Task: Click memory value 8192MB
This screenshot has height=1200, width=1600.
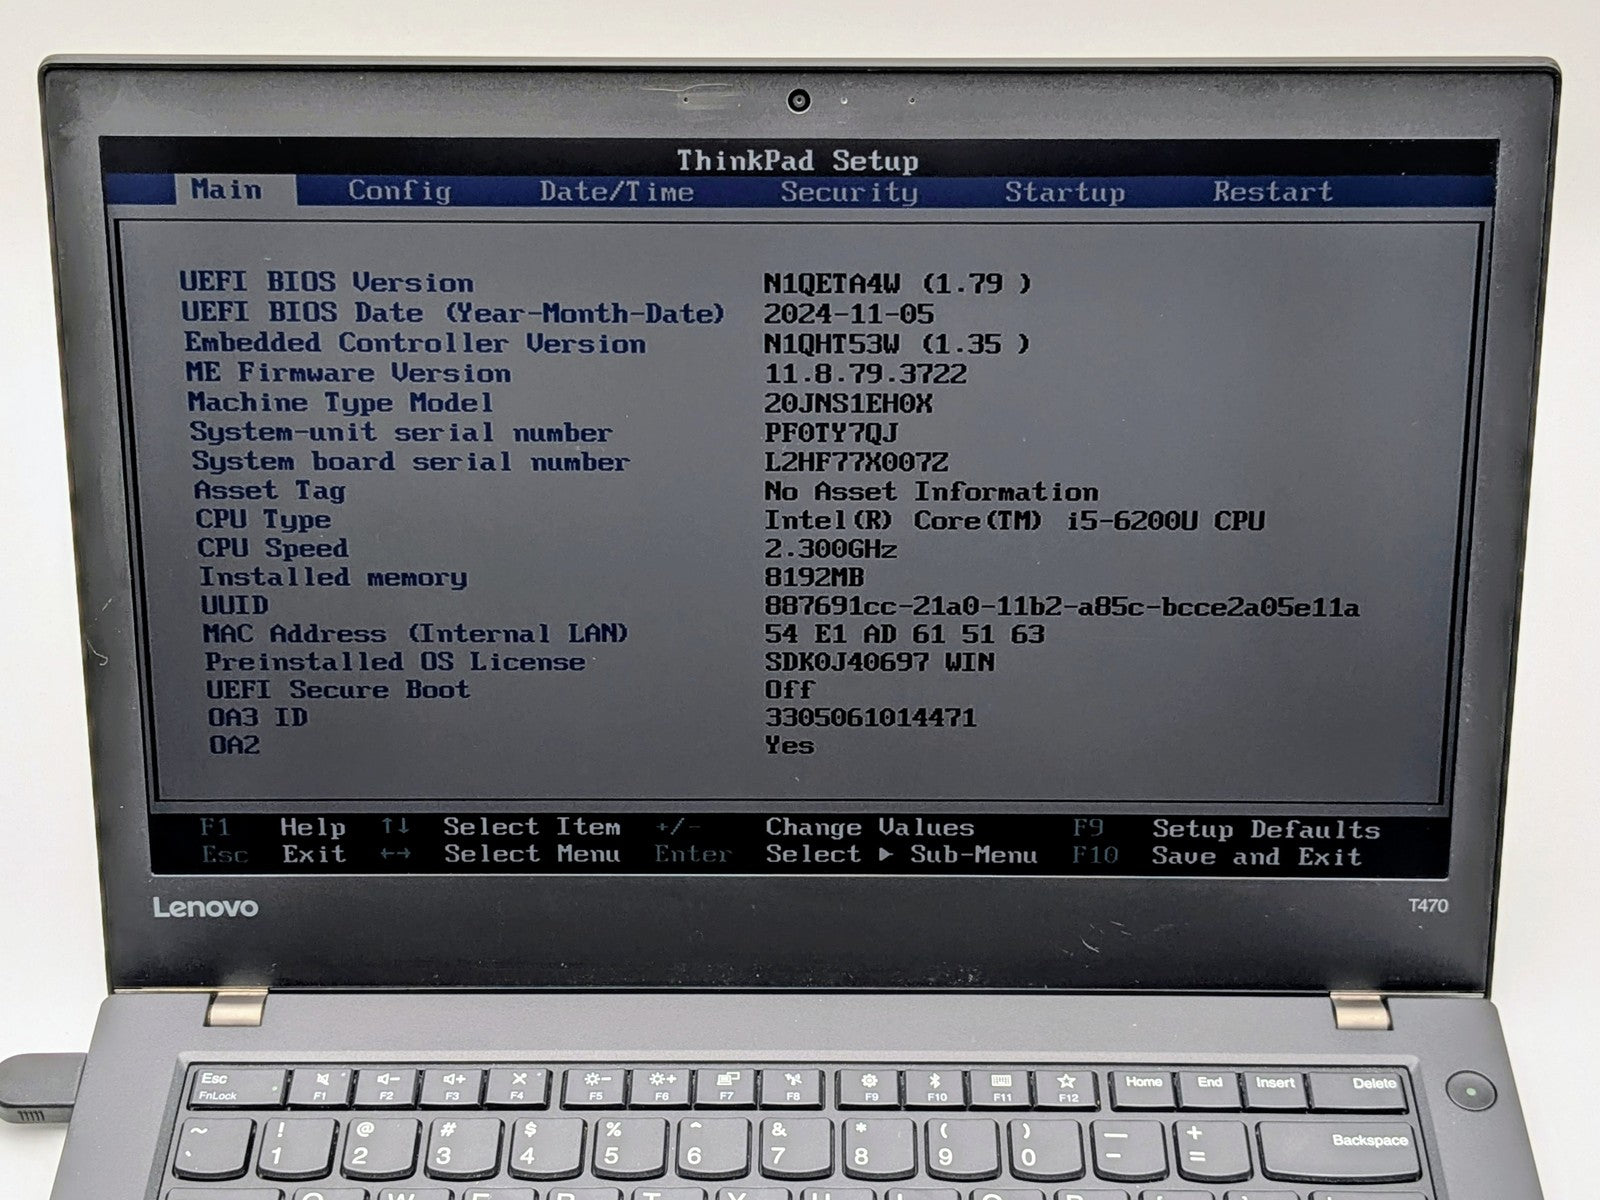Action: coord(815,577)
